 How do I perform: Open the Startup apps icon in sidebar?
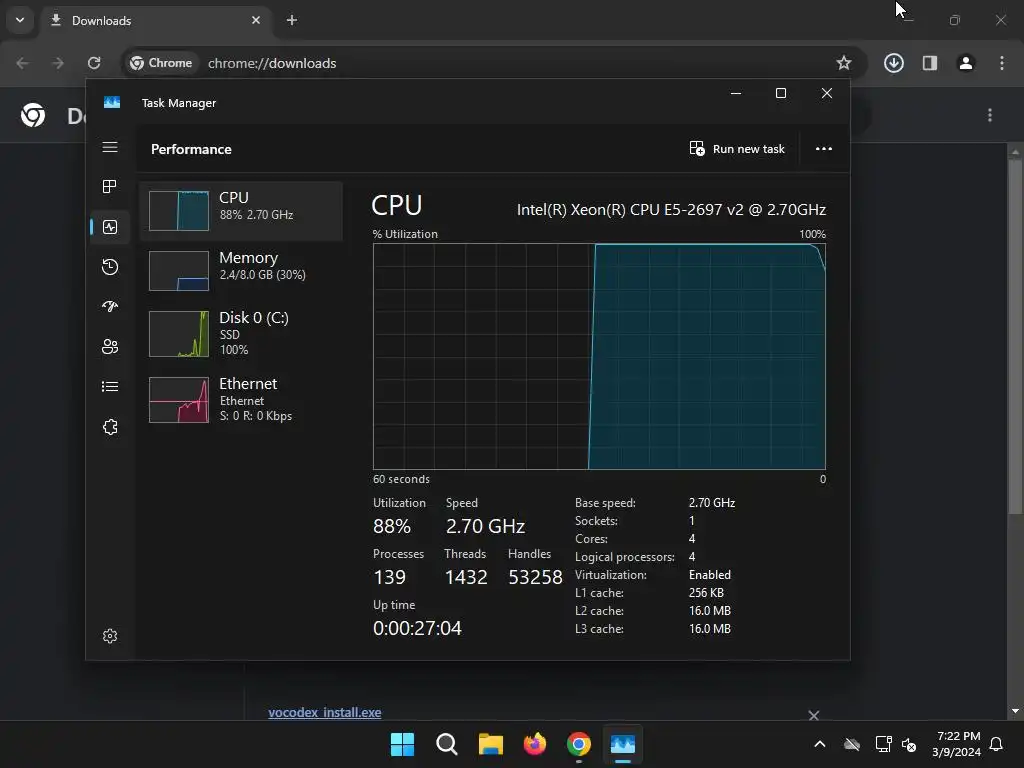(110, 306)
